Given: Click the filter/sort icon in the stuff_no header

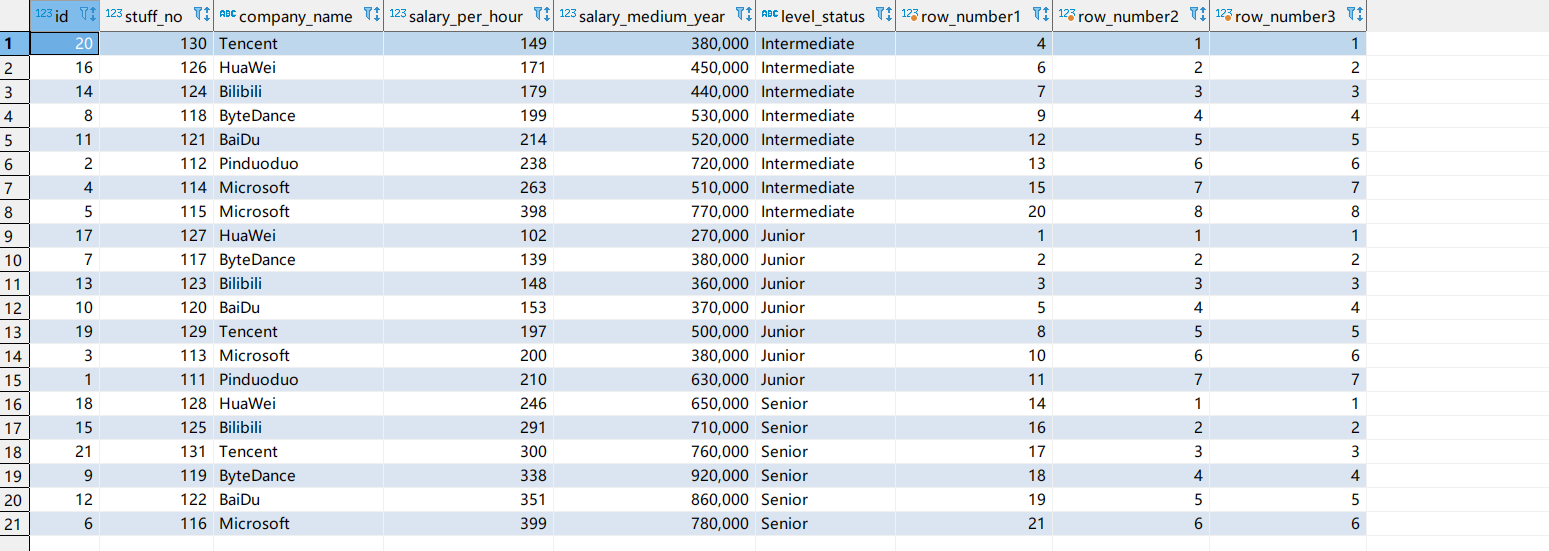Looking at the screenshot, I should tap(201, 15).
